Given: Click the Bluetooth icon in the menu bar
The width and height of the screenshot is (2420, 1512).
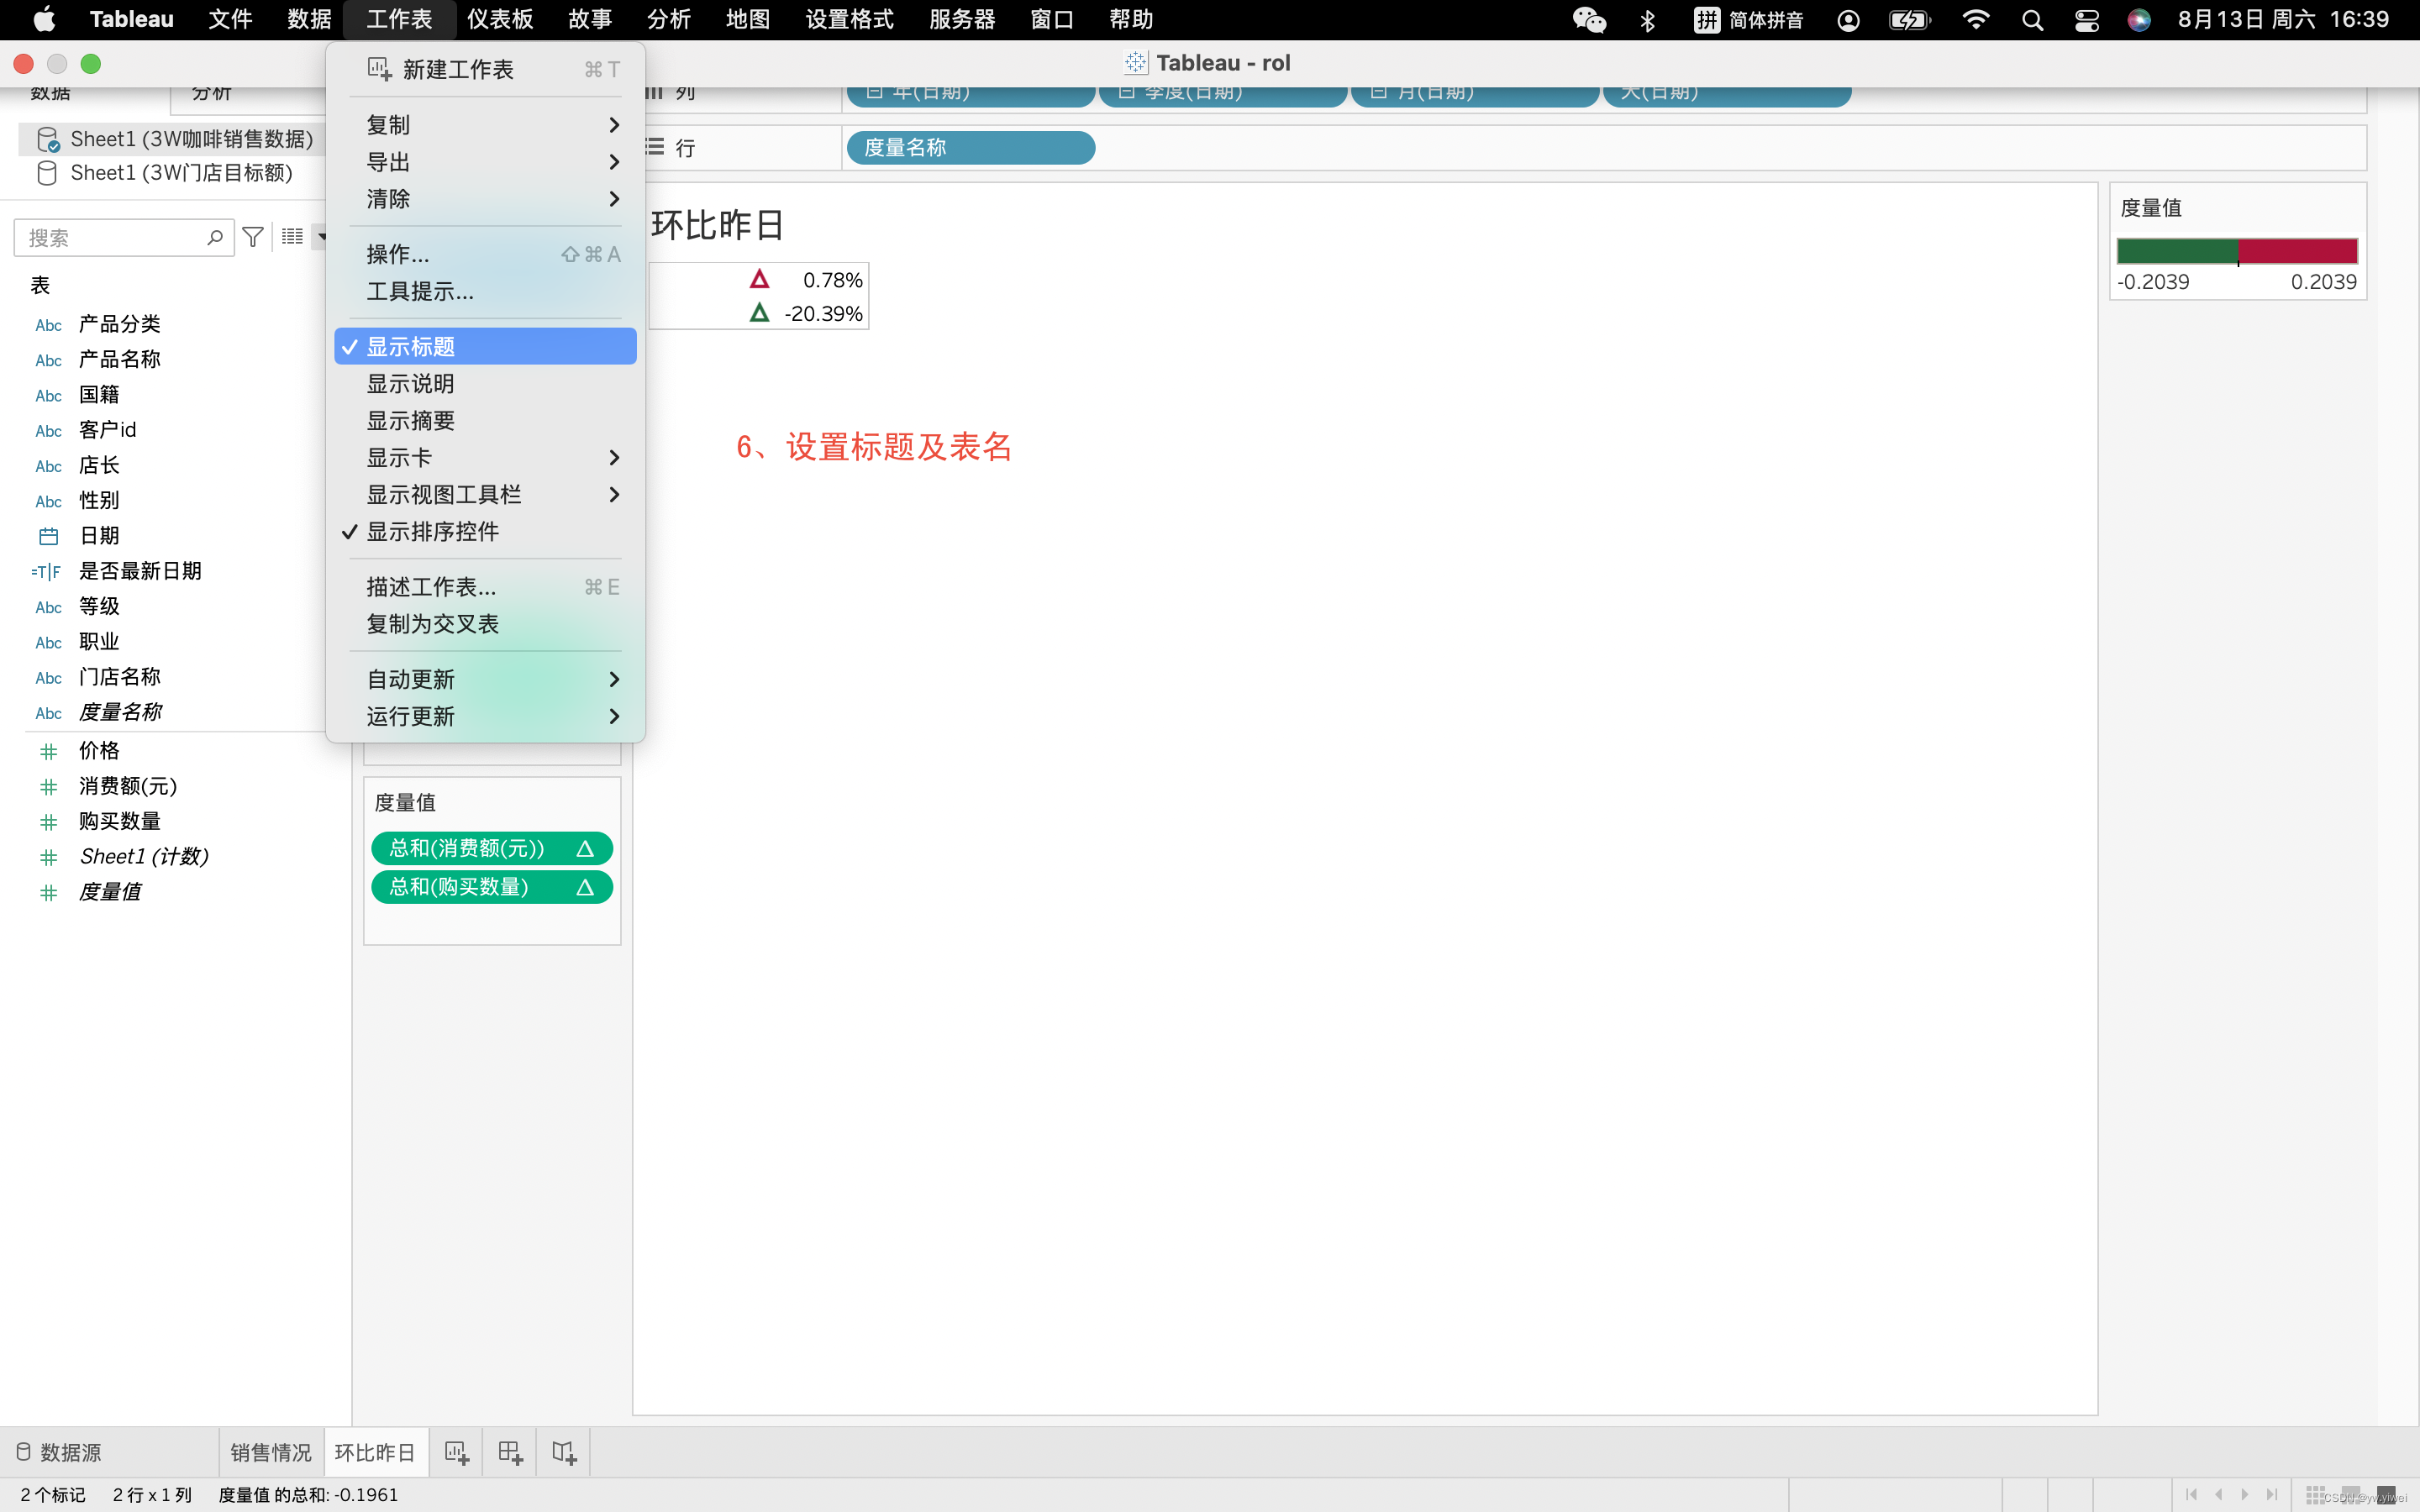Looking at the screenshot, I should pyautogui.click(x=1648, y=19).
